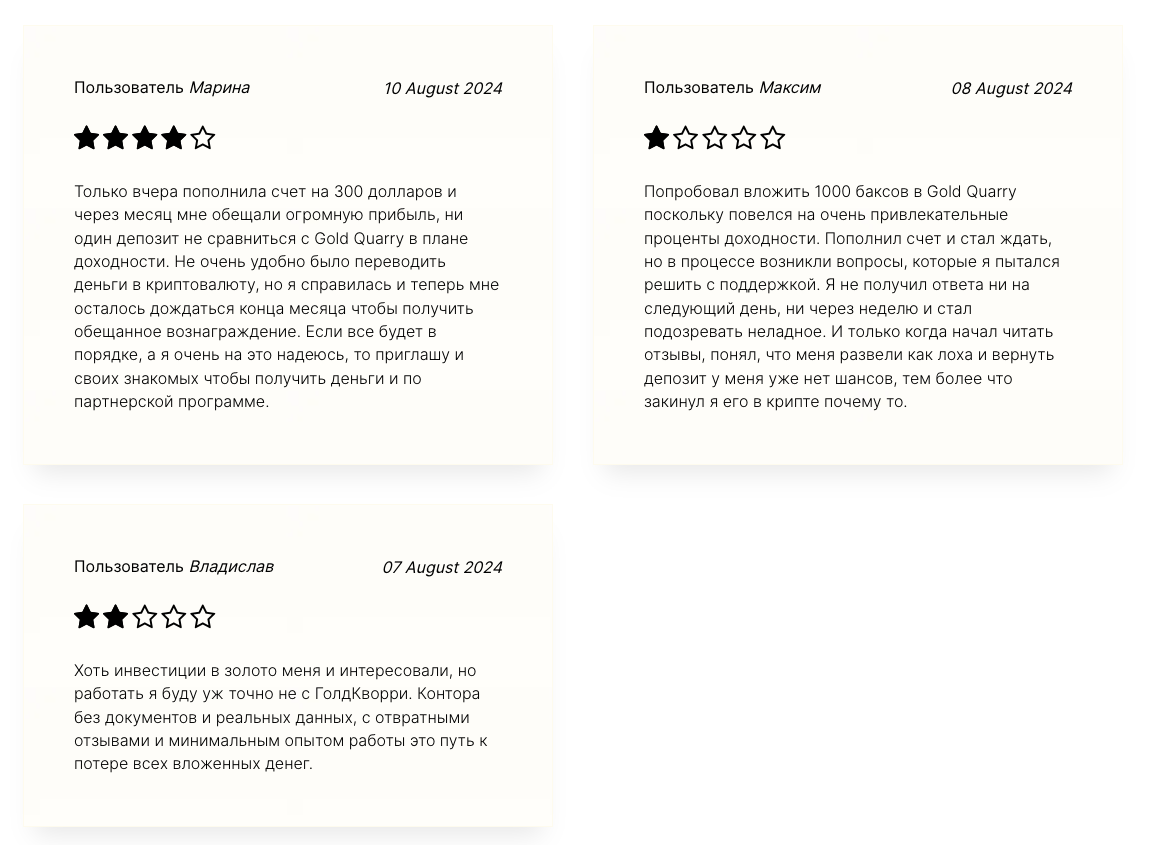
Task: Select the username Владислав
Action: (x=231, y=567)
